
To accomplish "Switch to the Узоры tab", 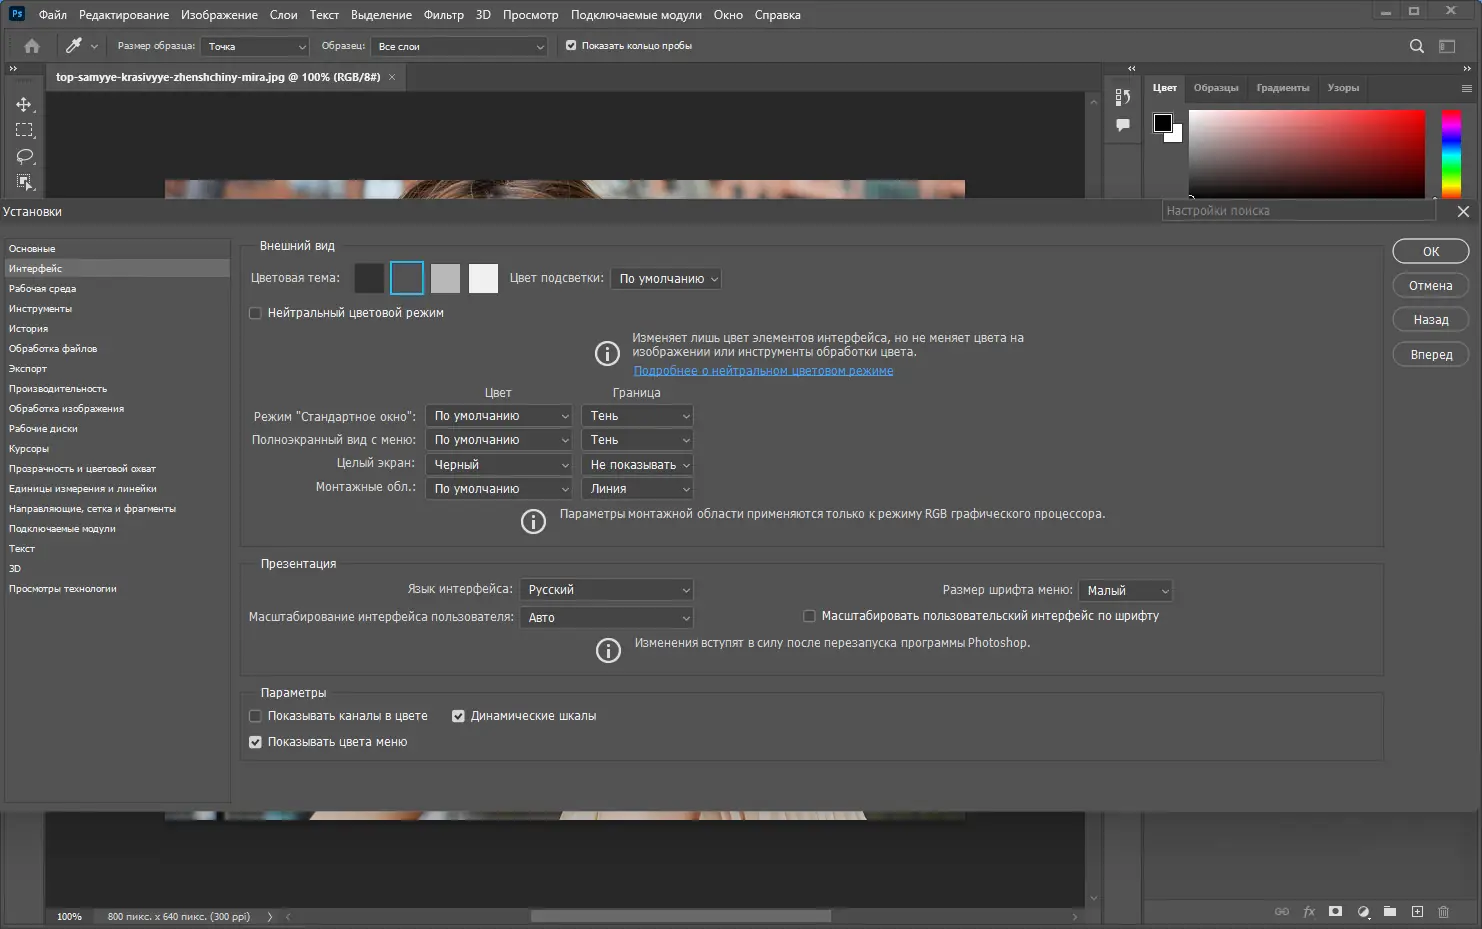I will [1343, 88].
